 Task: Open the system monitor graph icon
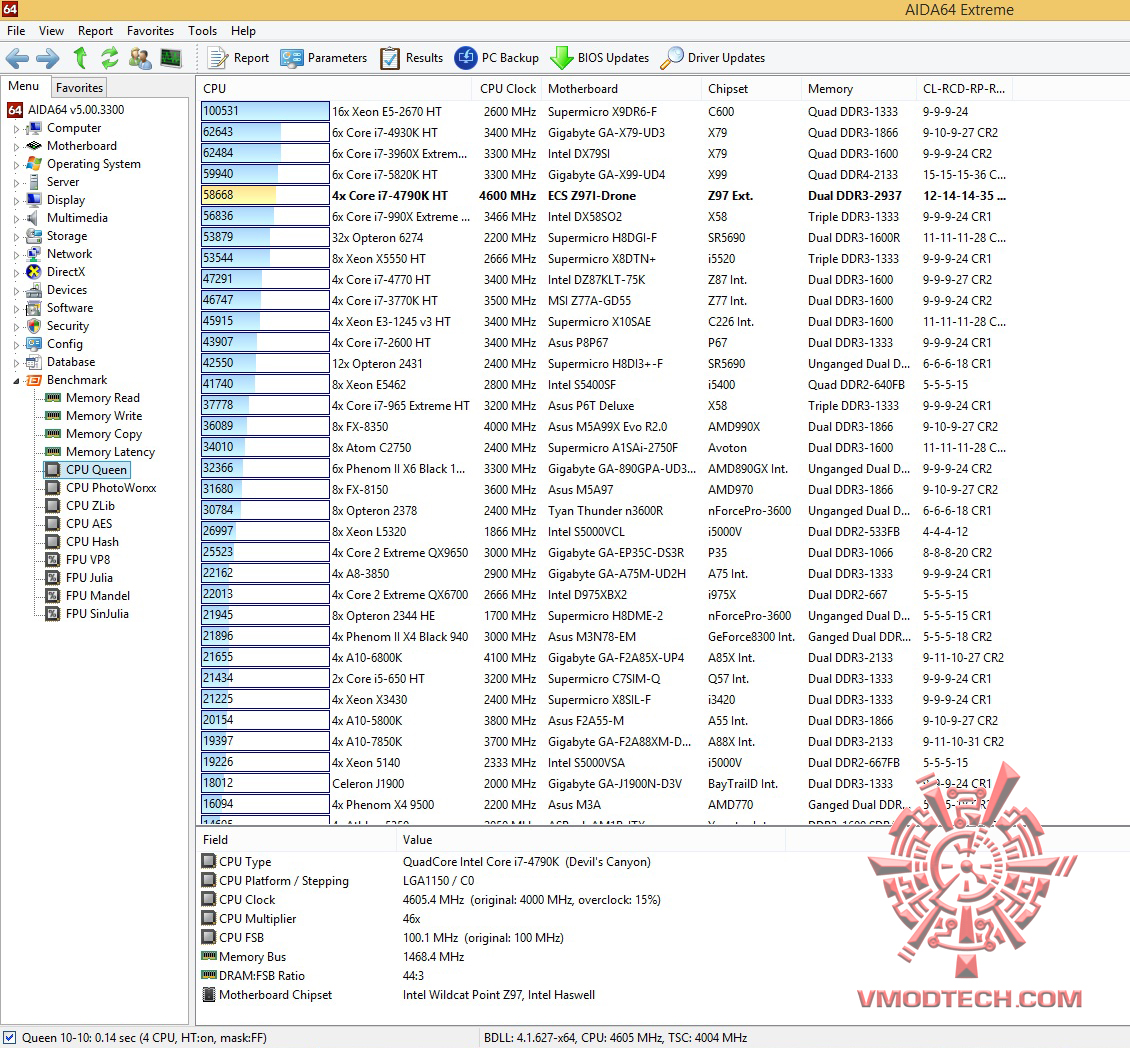[x=171, y=58]
